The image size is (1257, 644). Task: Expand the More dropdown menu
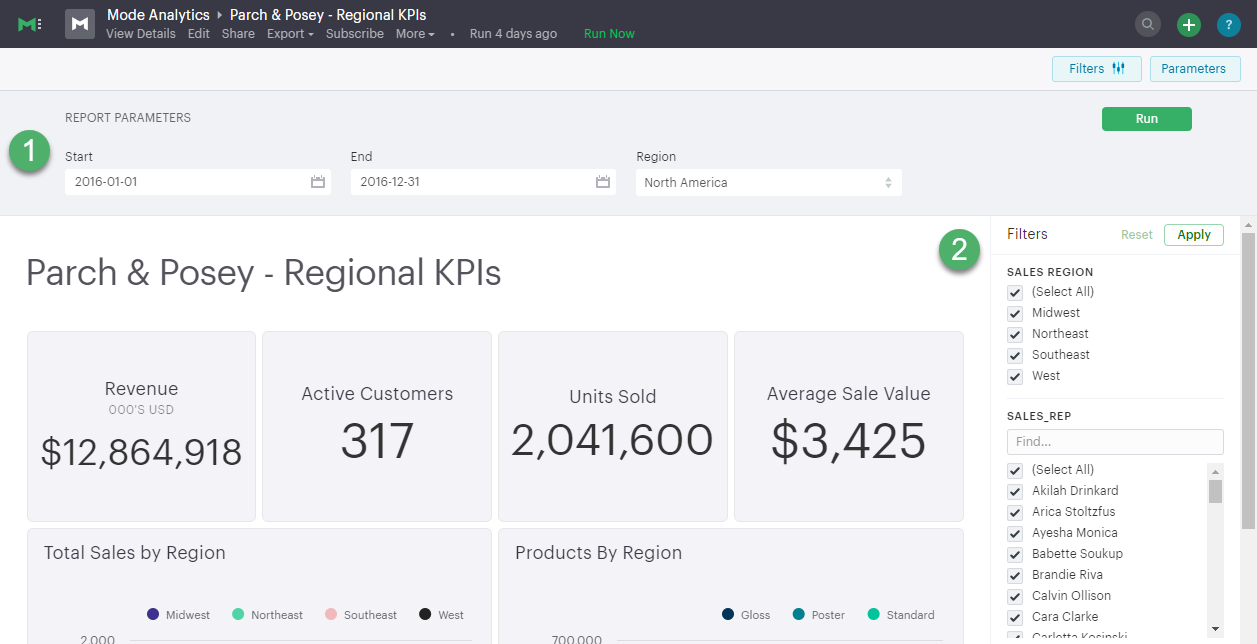coord(415,34)
